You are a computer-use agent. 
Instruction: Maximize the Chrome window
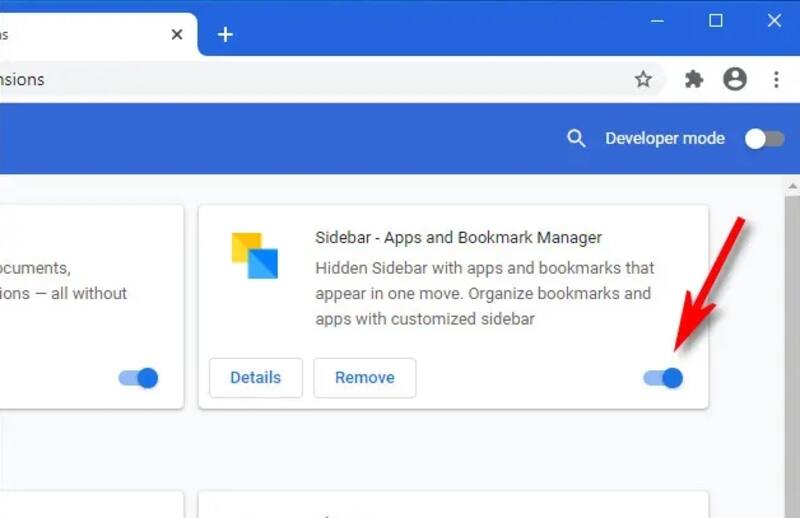pyautogui.click(x=716, y=20)
